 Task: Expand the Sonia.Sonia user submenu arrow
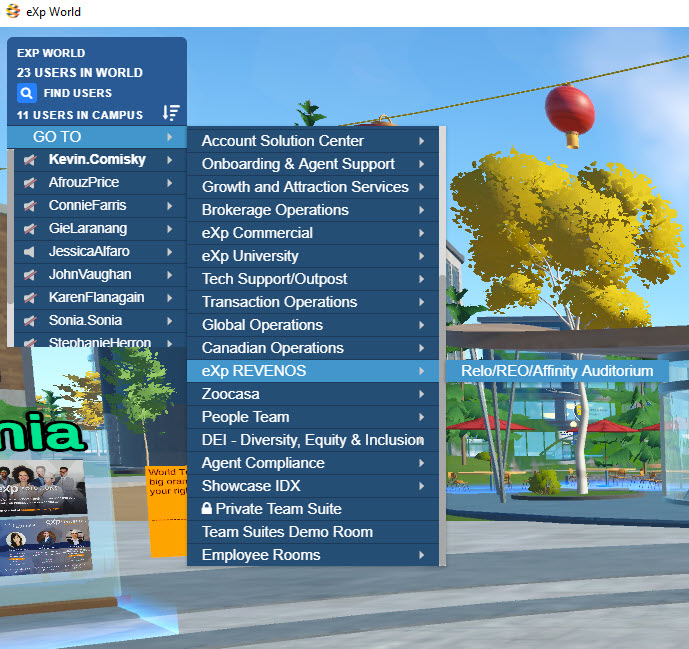[170, 321]
